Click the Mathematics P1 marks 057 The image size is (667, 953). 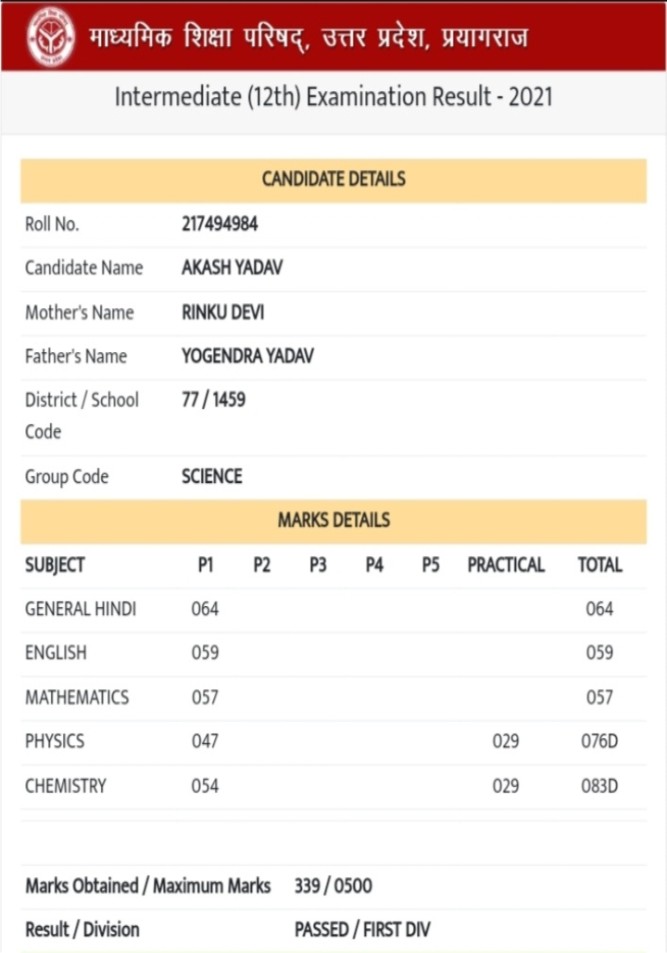click(x=205, y=697)
